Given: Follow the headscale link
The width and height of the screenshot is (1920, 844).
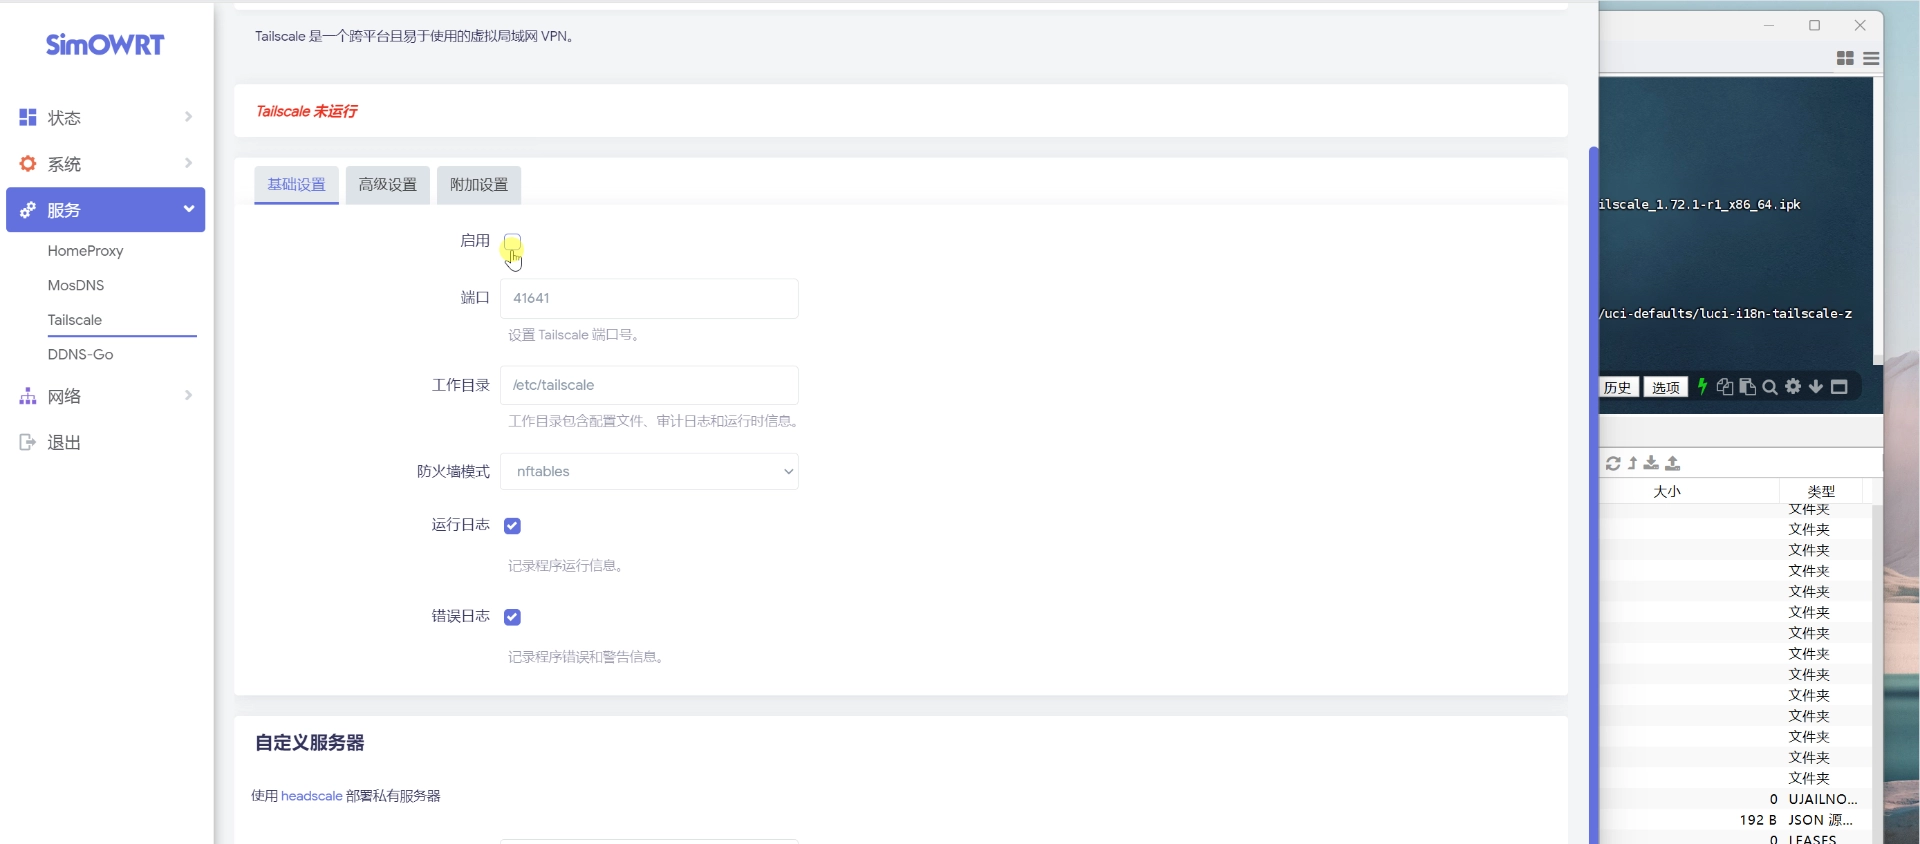Looking at the screenshot, I should pos(312,796).
